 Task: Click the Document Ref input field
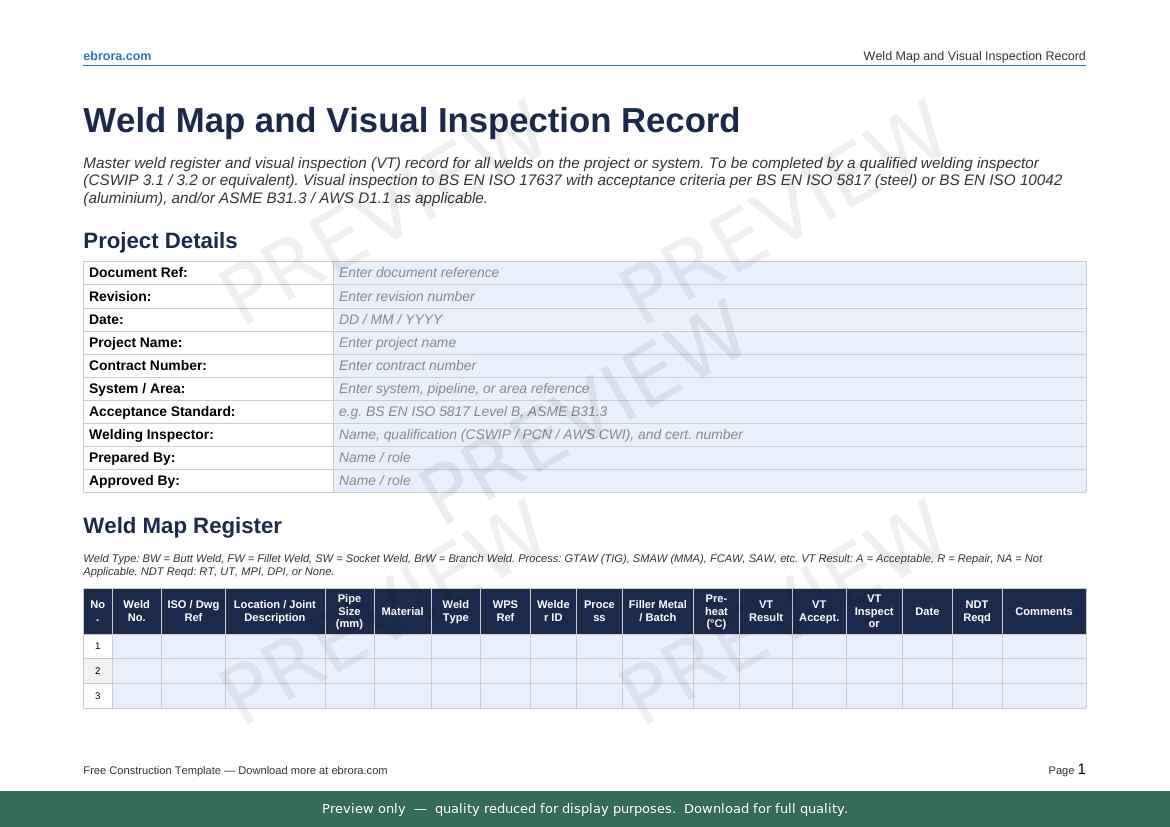point(708,273)
